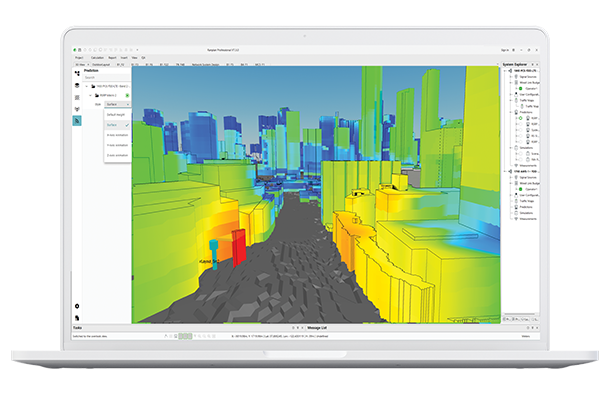Enable the last prediction radio under Predictions
The width and height of the screenshot is (609, 394).
520,142
